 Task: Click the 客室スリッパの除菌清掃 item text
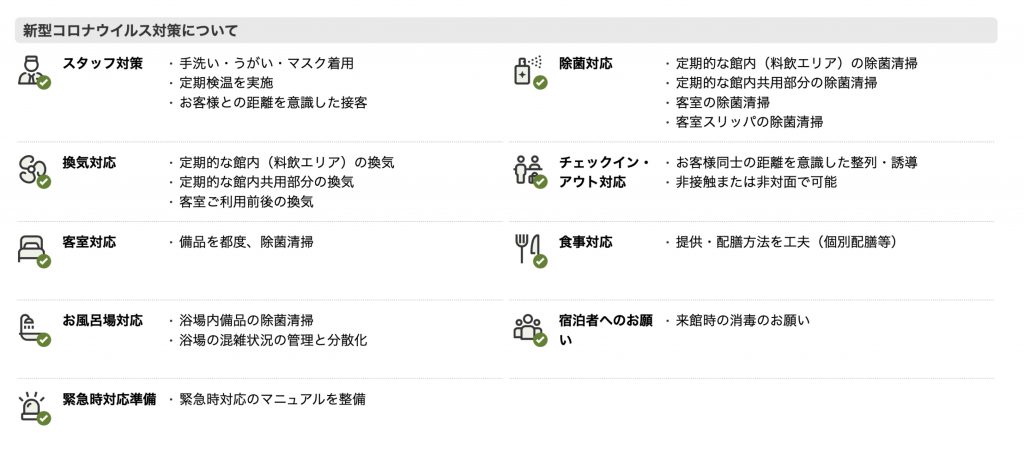pyautogui.click(x=749, y=122)
